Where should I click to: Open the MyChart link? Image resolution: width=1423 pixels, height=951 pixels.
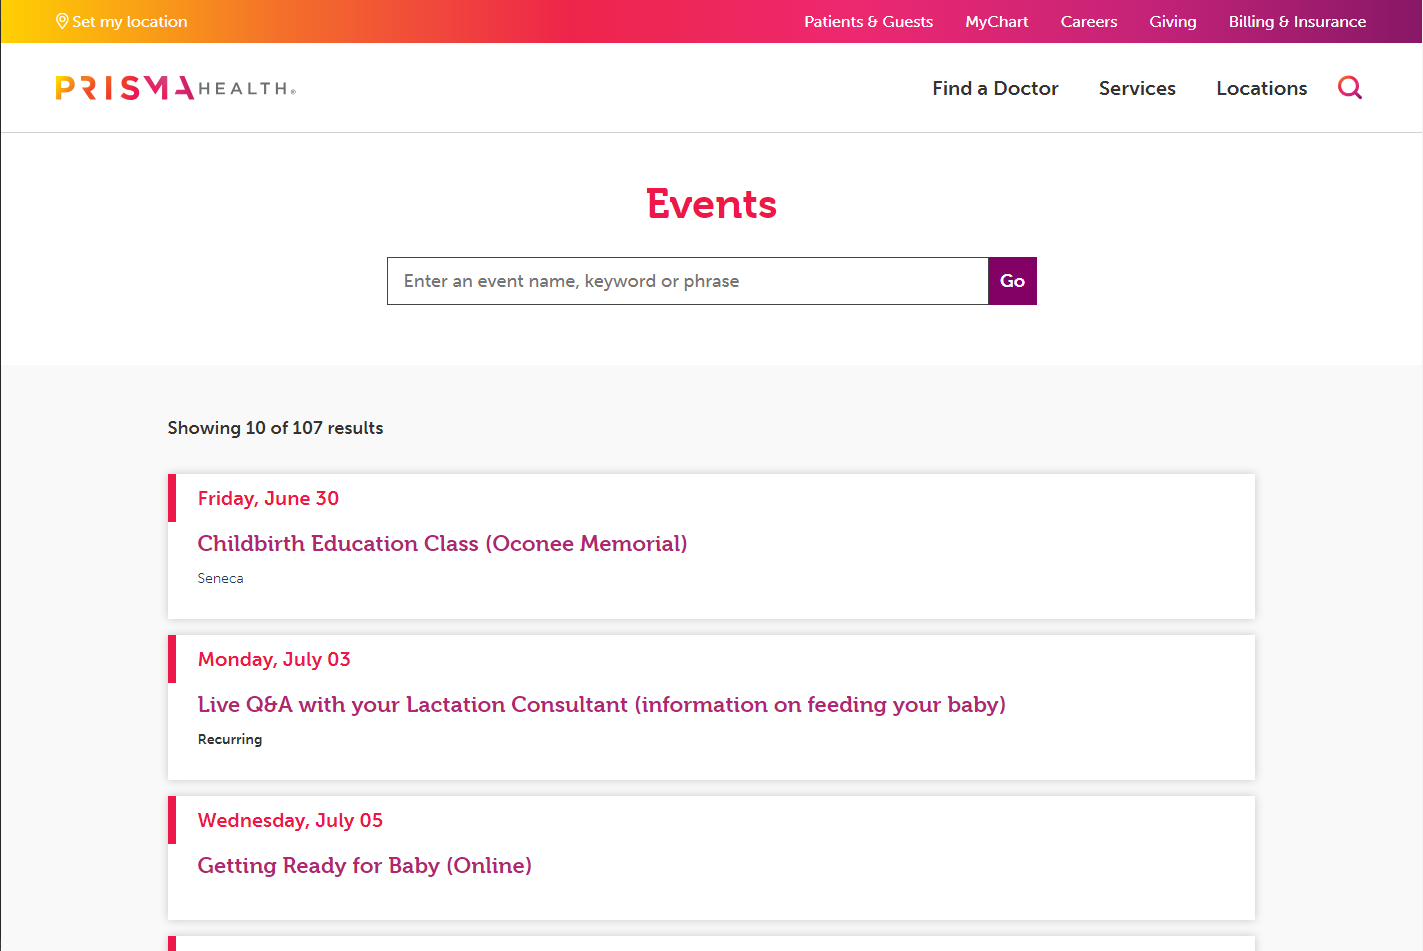(x=996, y=21)
